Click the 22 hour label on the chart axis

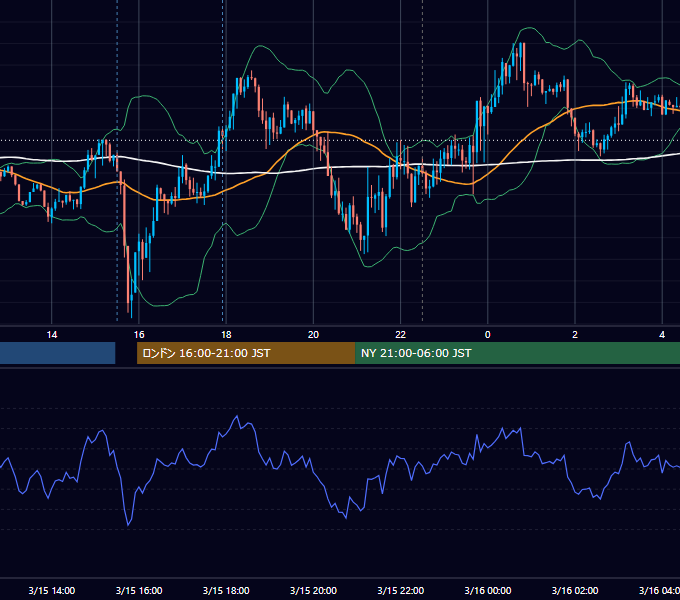[x=400, y=335]
